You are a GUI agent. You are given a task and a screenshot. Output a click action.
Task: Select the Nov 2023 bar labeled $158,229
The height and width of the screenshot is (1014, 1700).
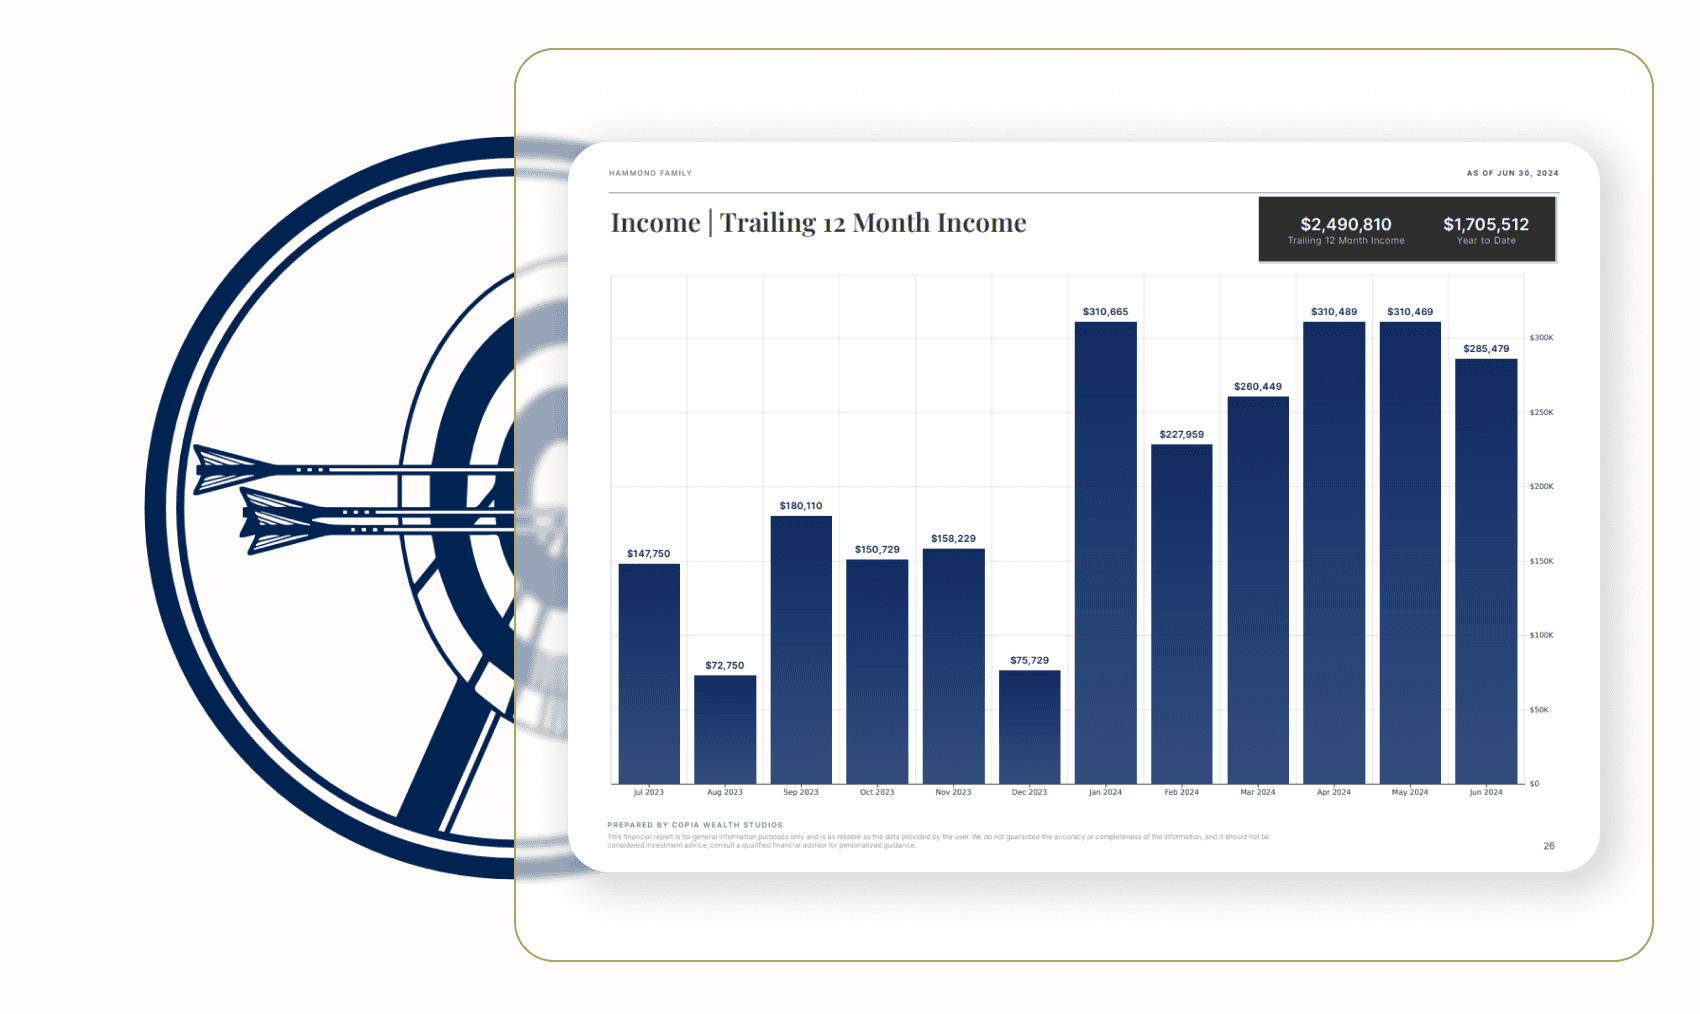point(953,666)
